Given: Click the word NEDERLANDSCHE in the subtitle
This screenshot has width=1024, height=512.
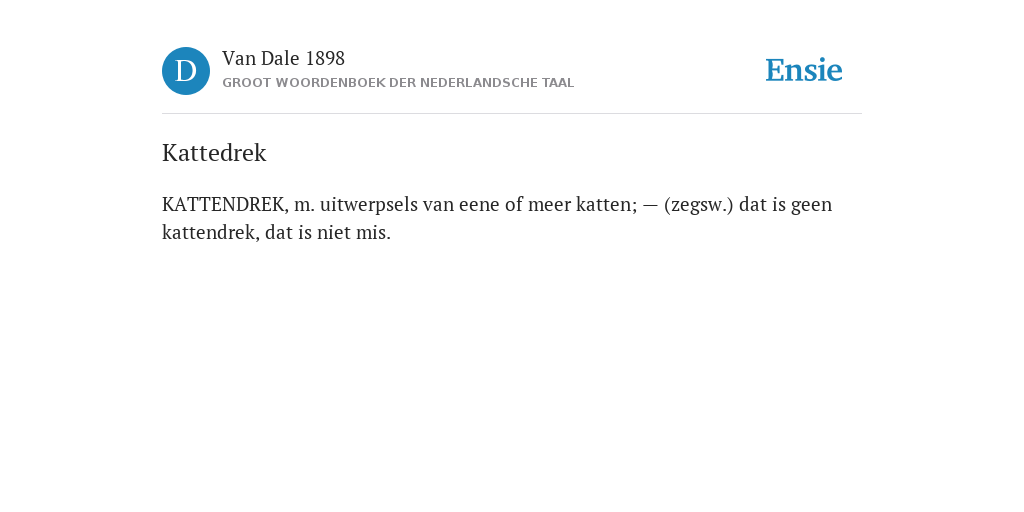Looking at the screenshot, I should [x=470, y=83].
